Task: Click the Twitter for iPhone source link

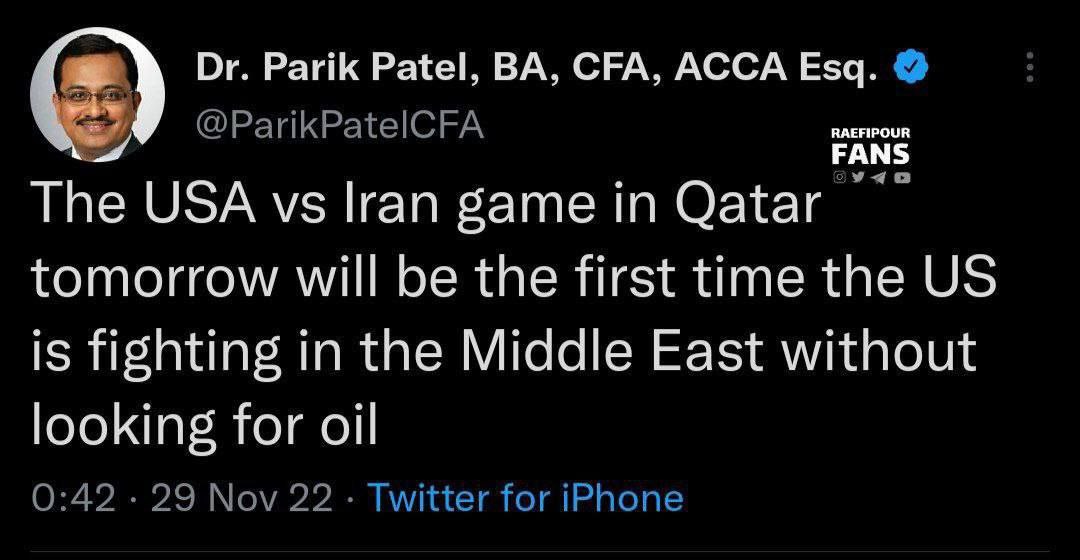Action: tap(526, 498)
